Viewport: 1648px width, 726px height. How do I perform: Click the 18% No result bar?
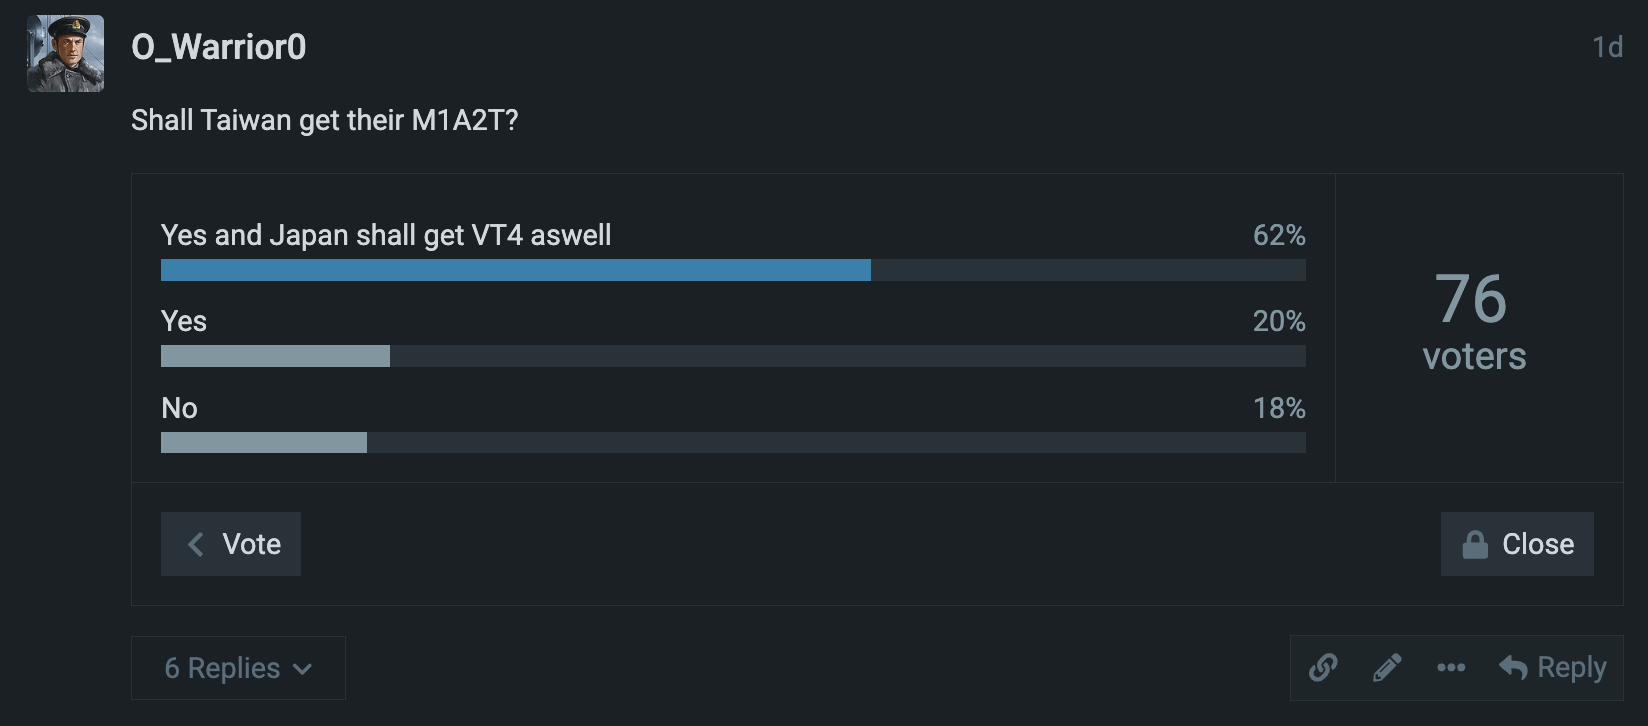point(264,442)
